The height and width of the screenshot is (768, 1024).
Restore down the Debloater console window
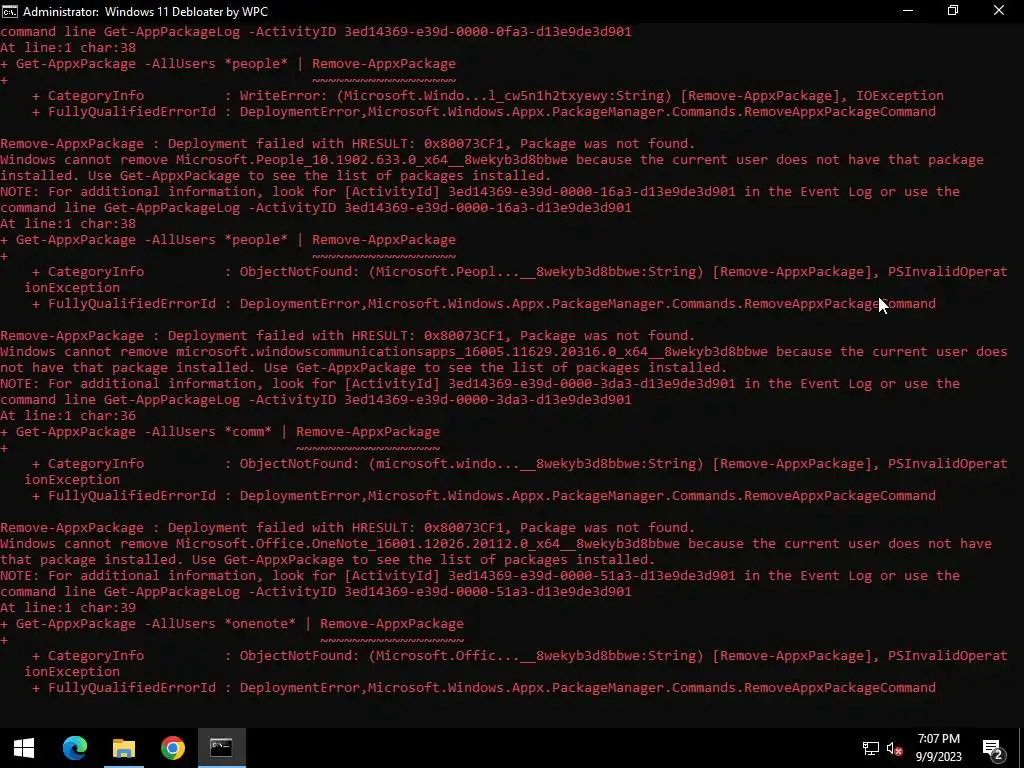click(953, 11)
